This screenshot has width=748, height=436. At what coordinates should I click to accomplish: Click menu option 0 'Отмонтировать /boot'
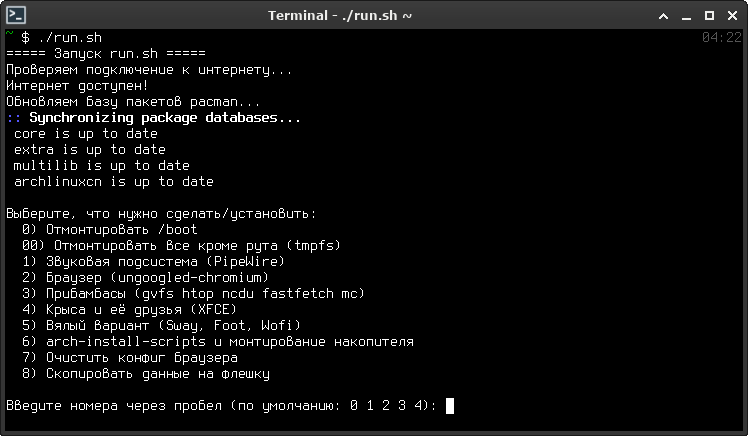[110, 229]
